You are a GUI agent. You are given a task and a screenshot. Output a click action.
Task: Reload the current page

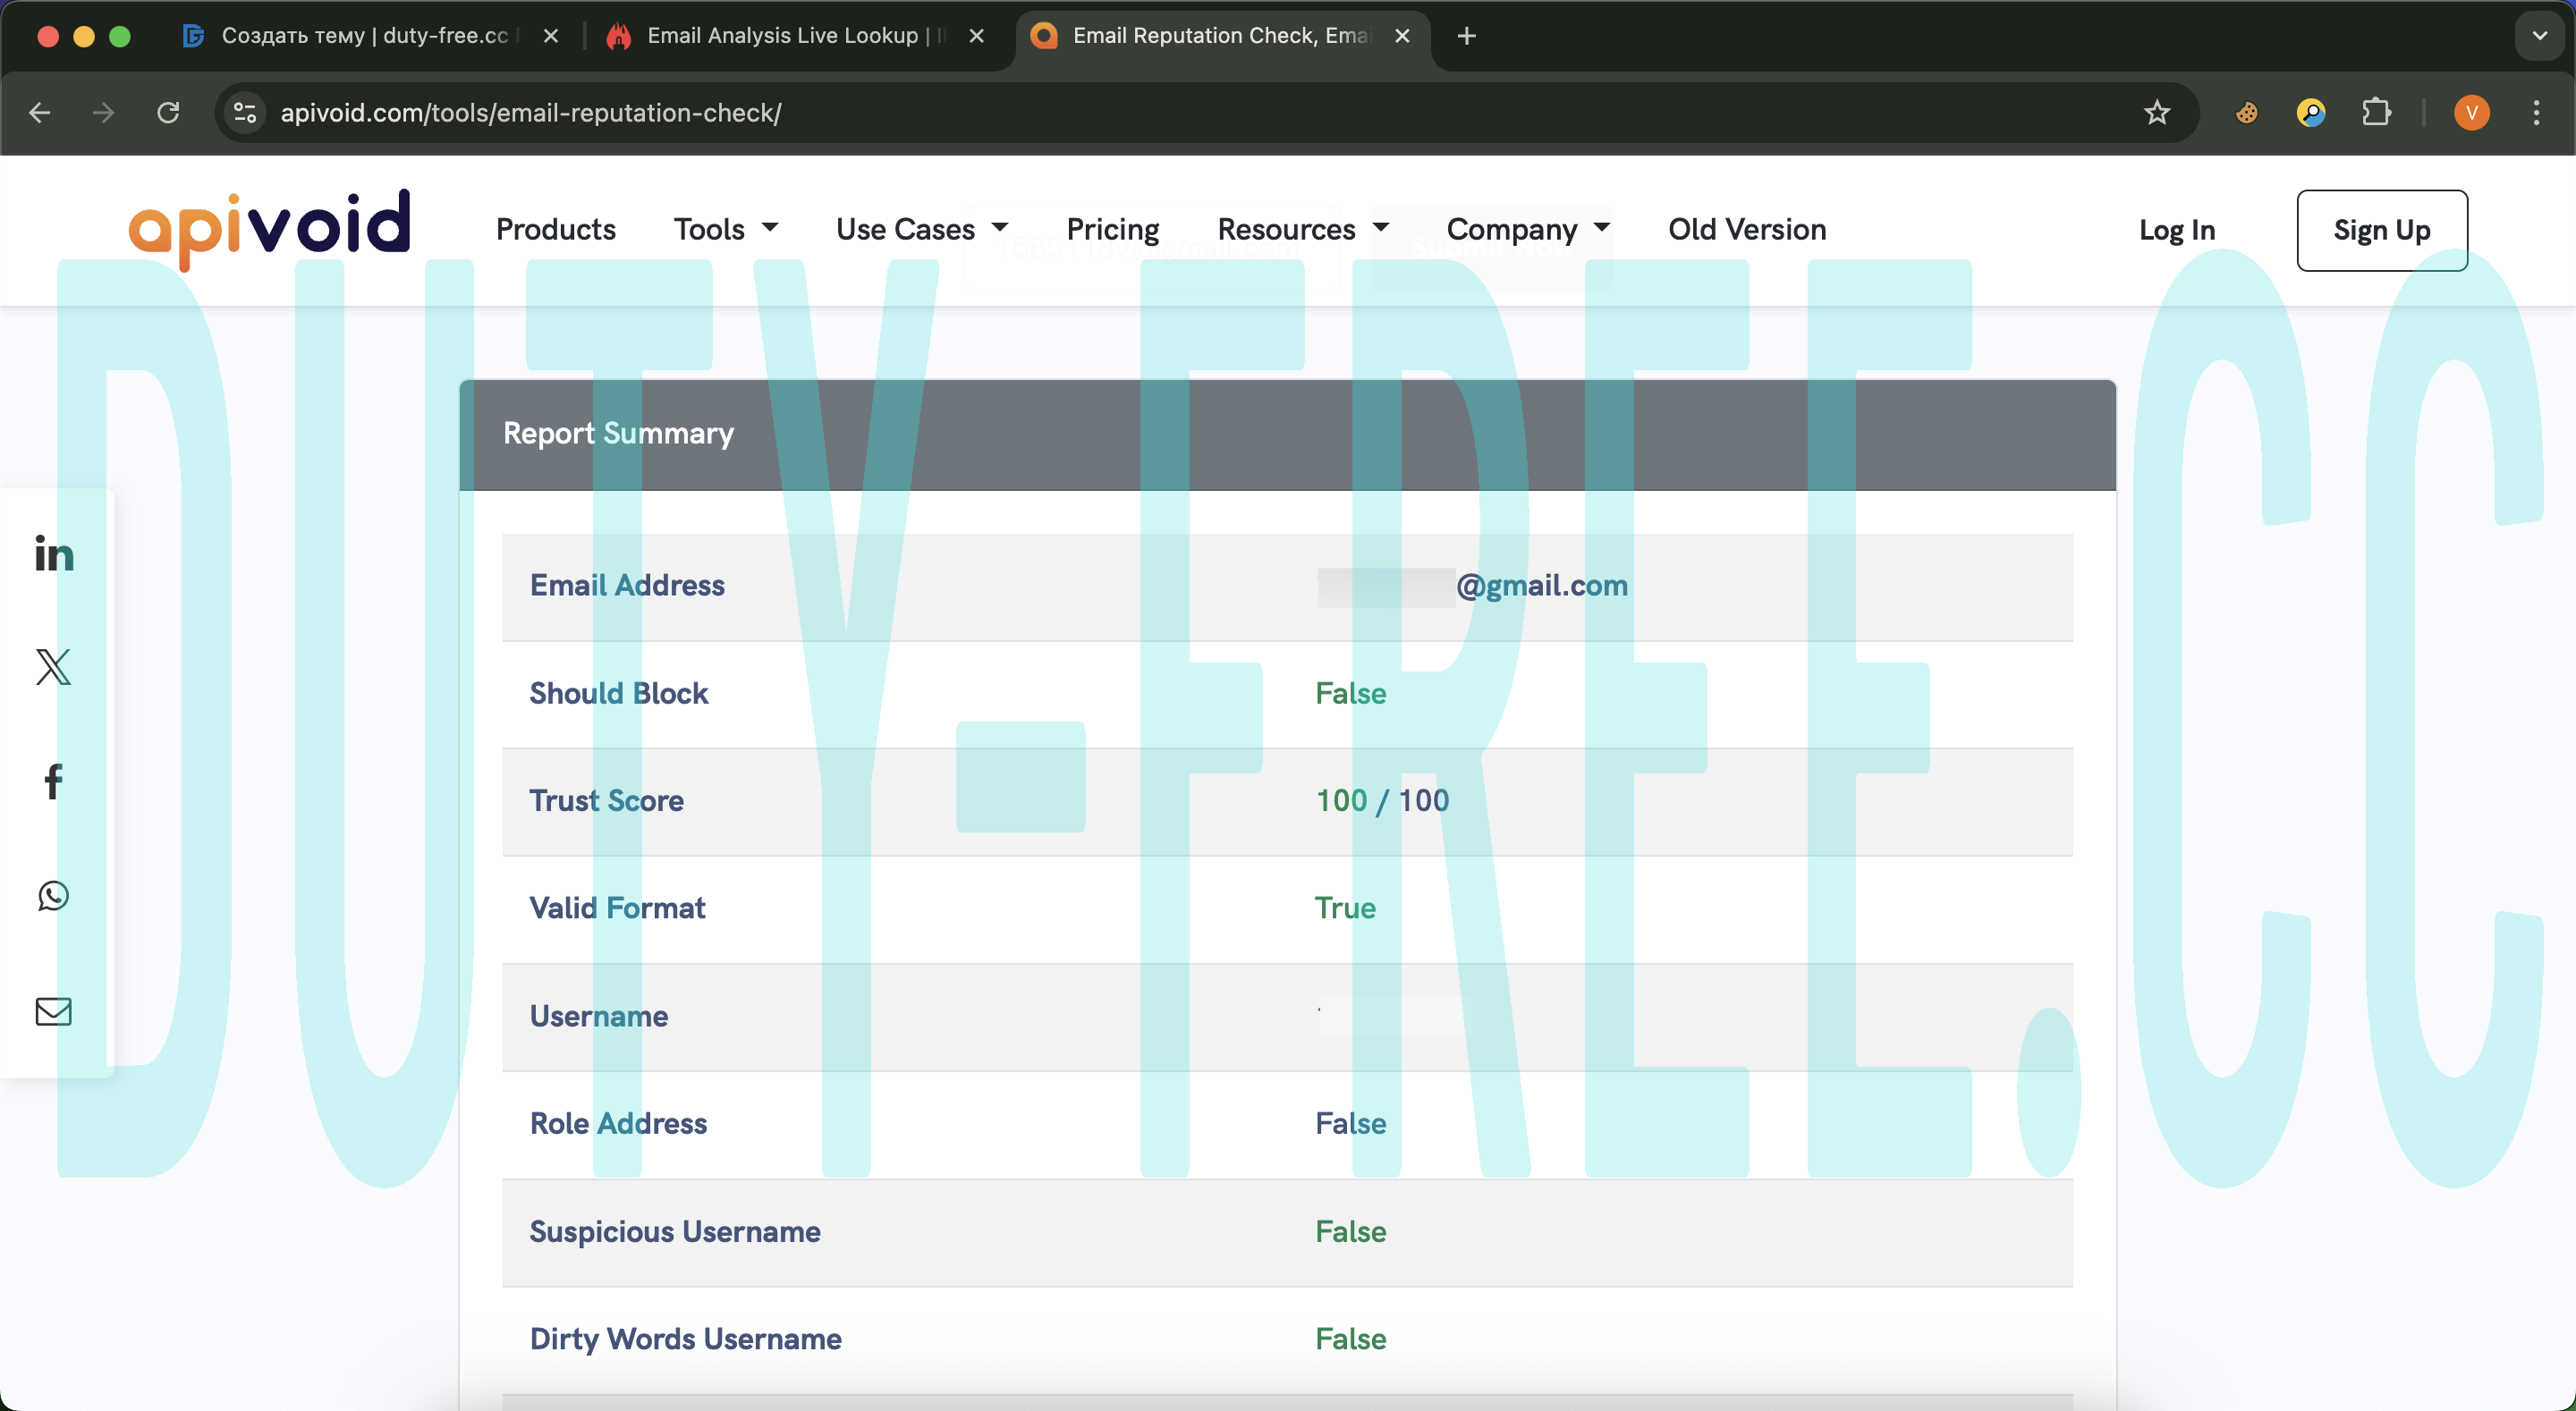[168, 113]
